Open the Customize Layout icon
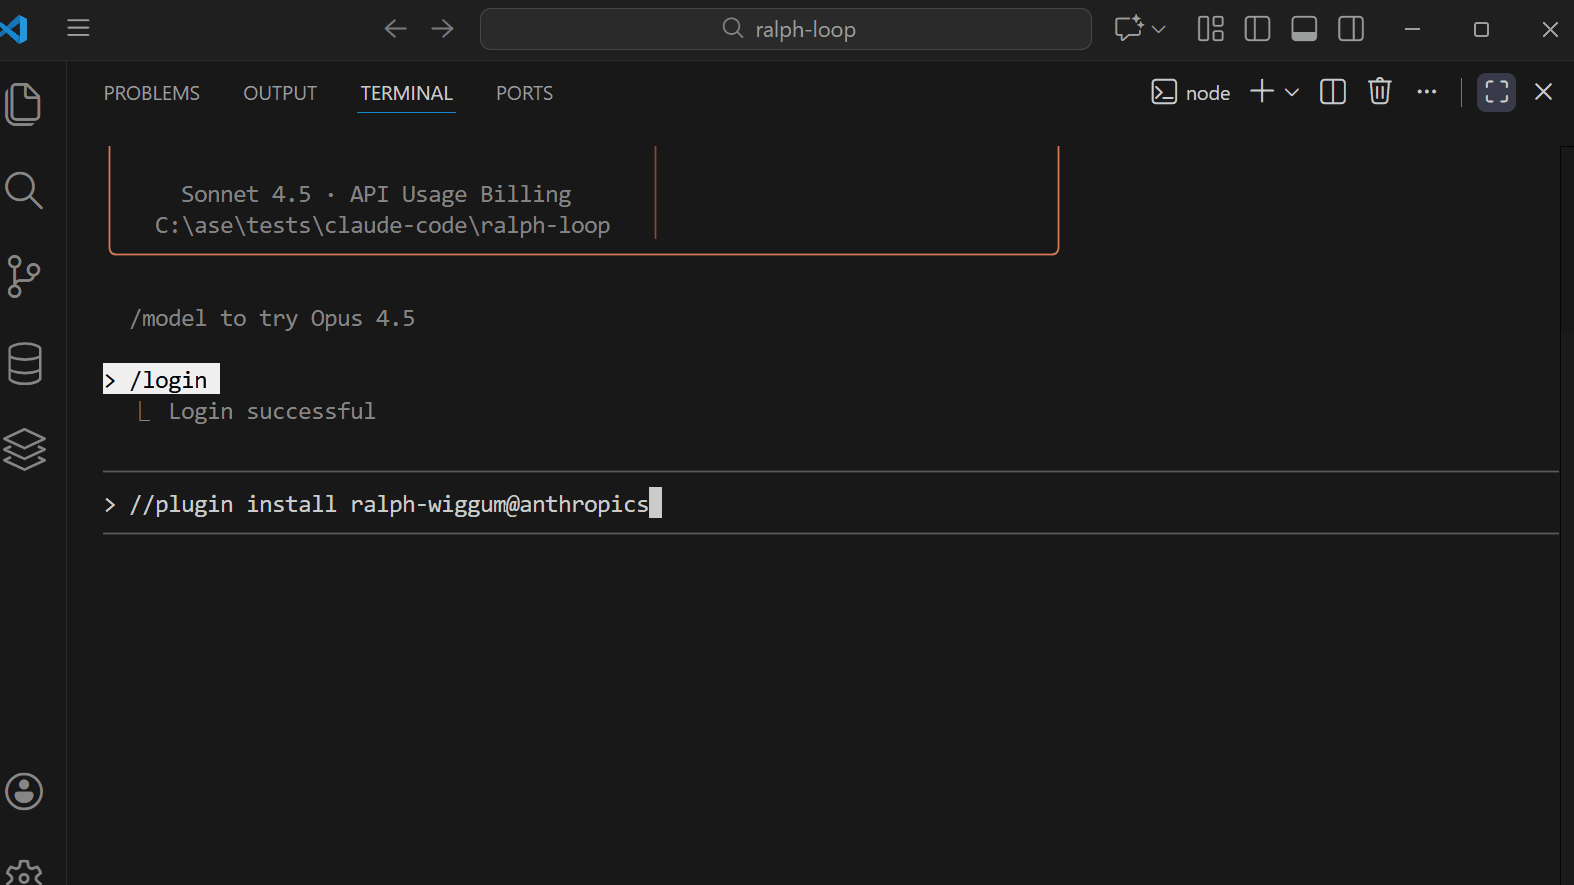This screenshot has height=885, width=1574. 1211,29
